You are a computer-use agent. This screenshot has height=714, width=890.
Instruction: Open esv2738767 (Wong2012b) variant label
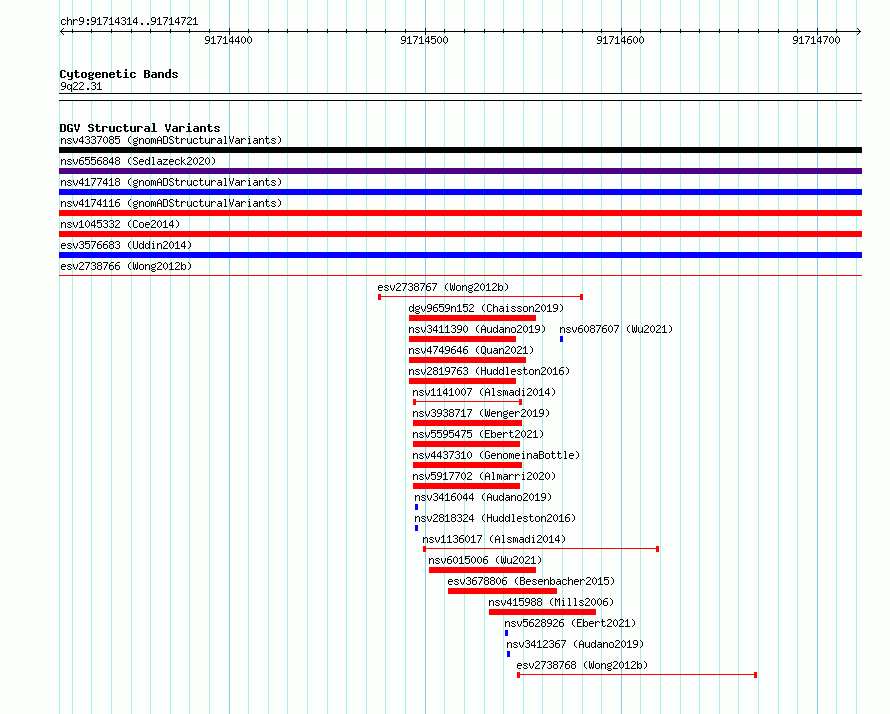pyautogui.click(x=443, y=287)
